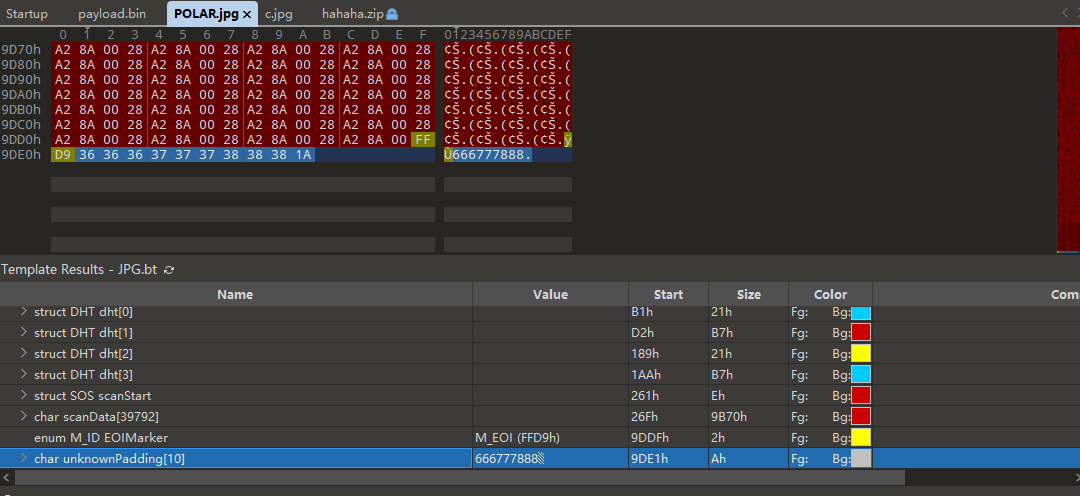The width and height of the screenshot is (1080, 496).
Task: Expand char scanData[39792] array
Action: tap(24, 416)
